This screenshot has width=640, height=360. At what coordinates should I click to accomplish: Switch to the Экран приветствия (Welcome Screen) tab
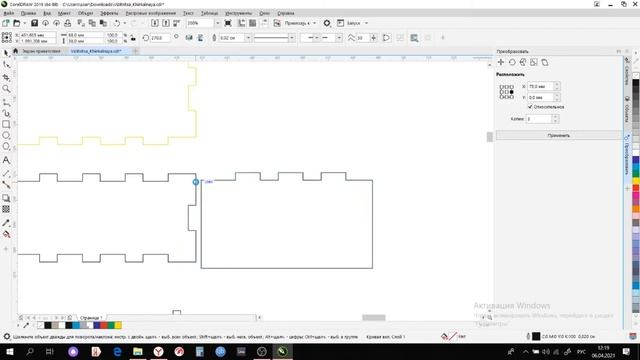(41, 51)
